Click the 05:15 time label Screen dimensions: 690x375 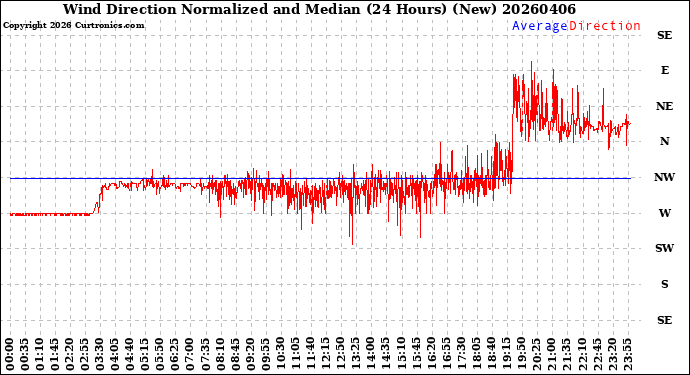[145, 354]
